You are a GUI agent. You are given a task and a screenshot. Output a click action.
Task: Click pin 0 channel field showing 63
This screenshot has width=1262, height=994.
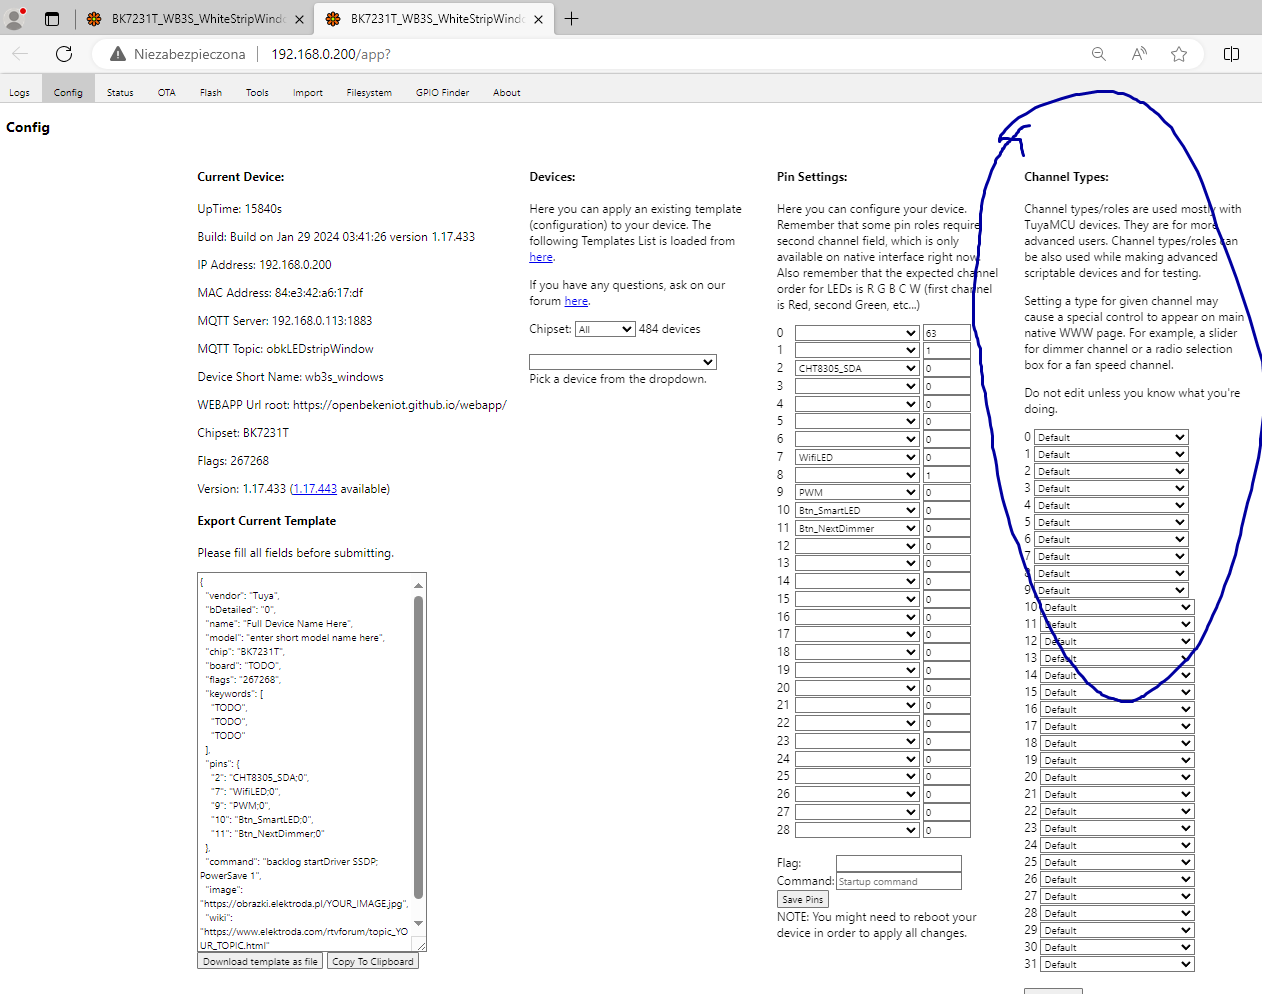(946, 333)
